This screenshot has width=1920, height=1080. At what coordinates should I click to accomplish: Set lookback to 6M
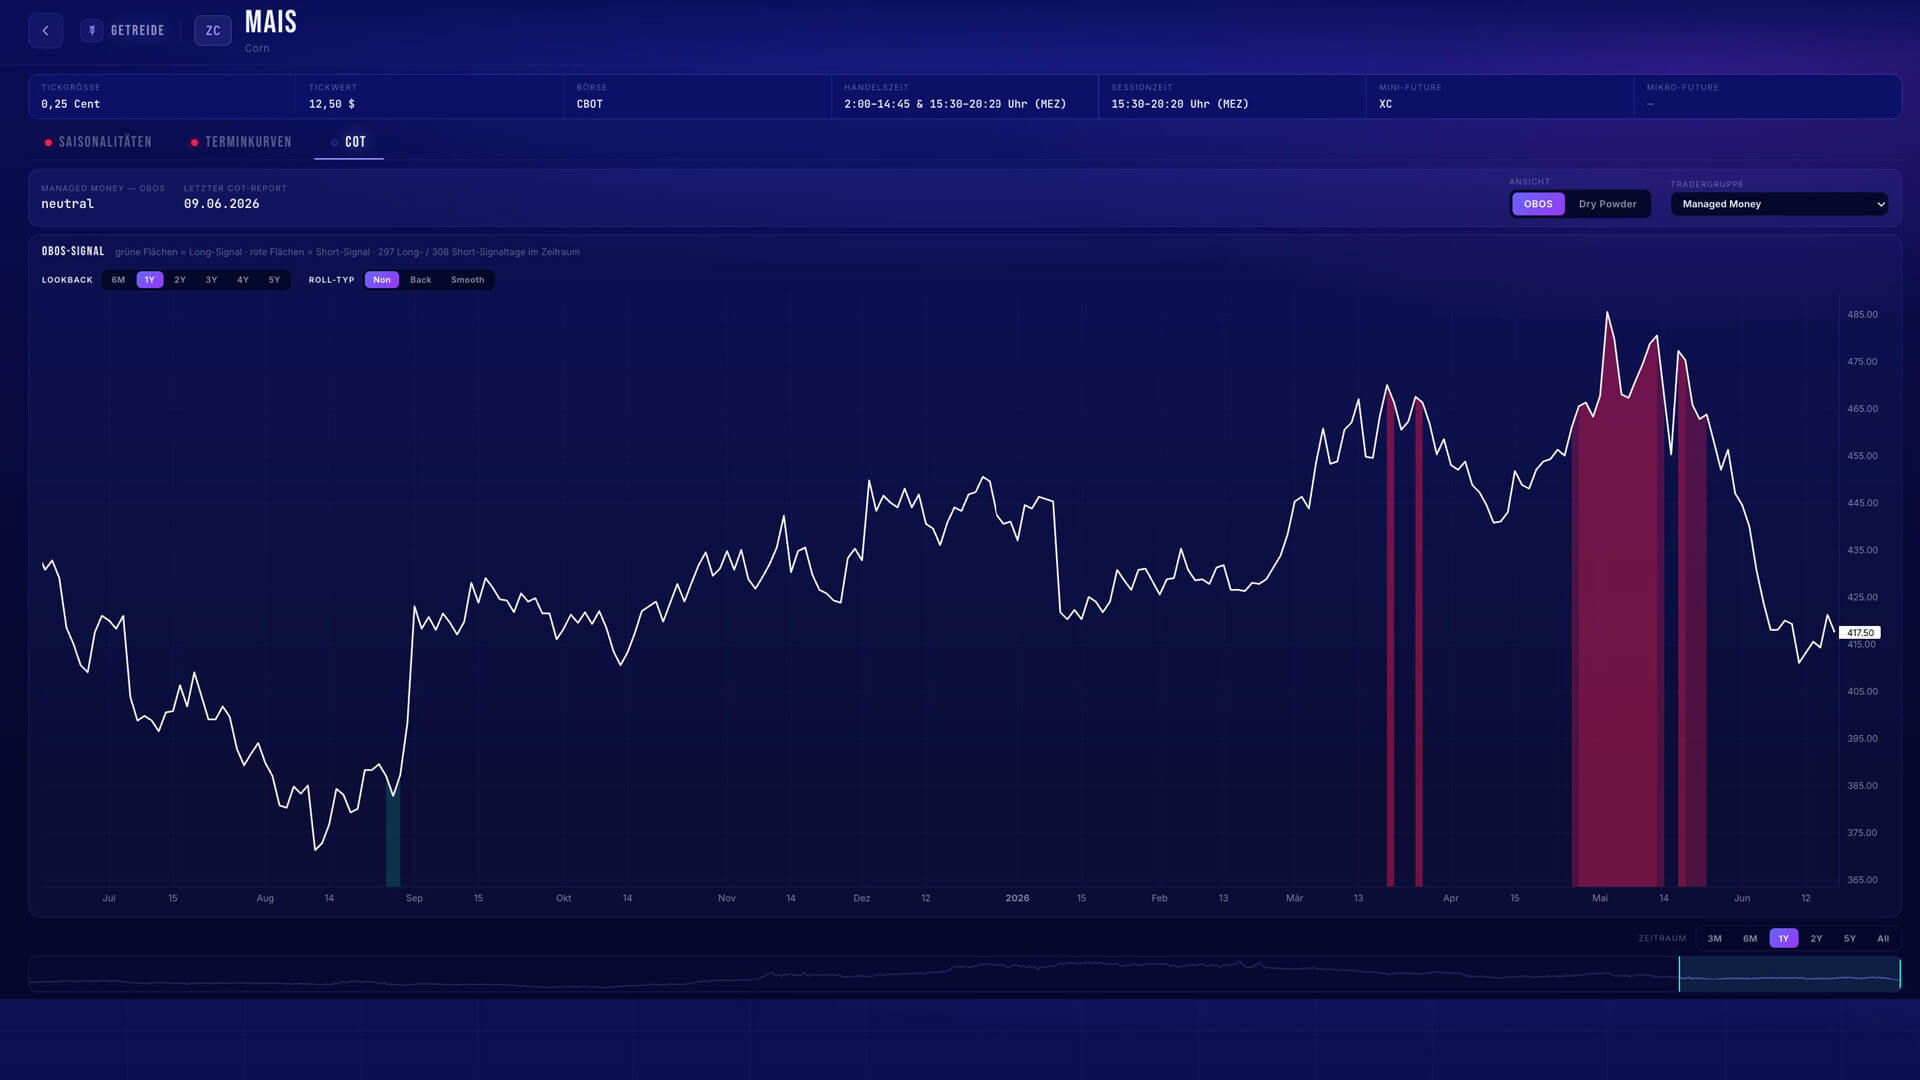click(118, 280)
